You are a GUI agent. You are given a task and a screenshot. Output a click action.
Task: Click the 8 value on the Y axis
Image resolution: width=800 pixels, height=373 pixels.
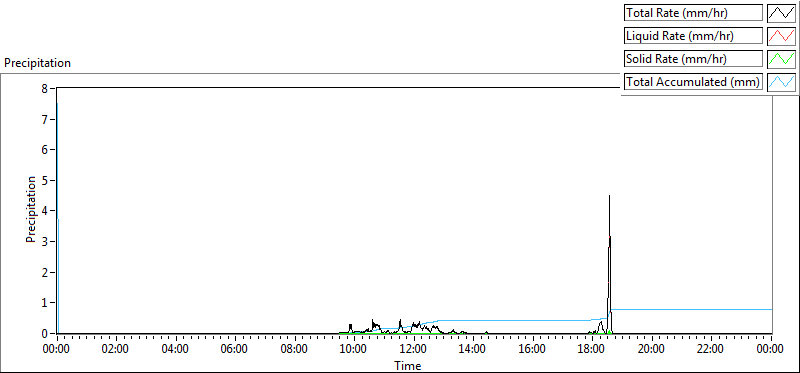point(44,89)
